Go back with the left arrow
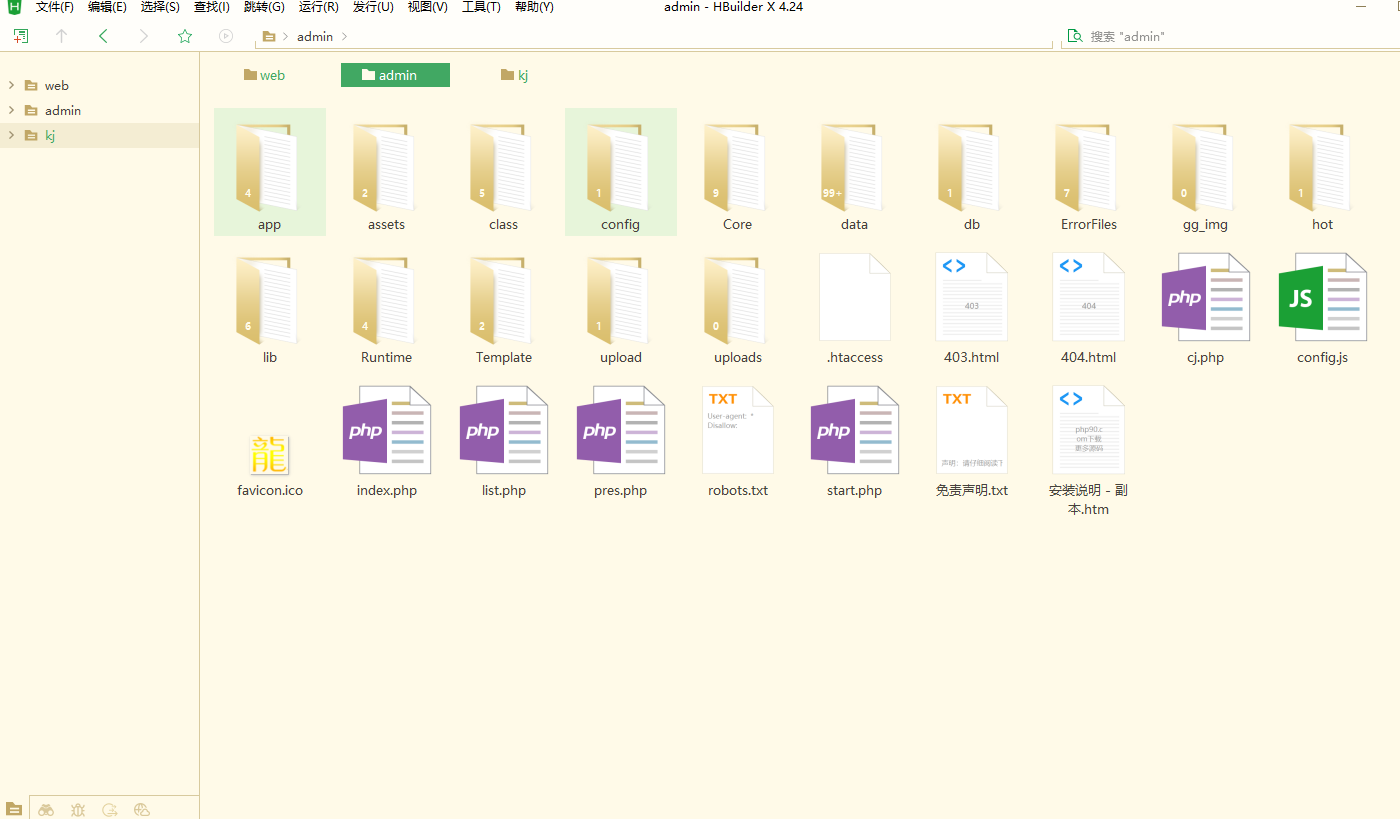This screenshot has width=1400, height=819. (103, 36)
